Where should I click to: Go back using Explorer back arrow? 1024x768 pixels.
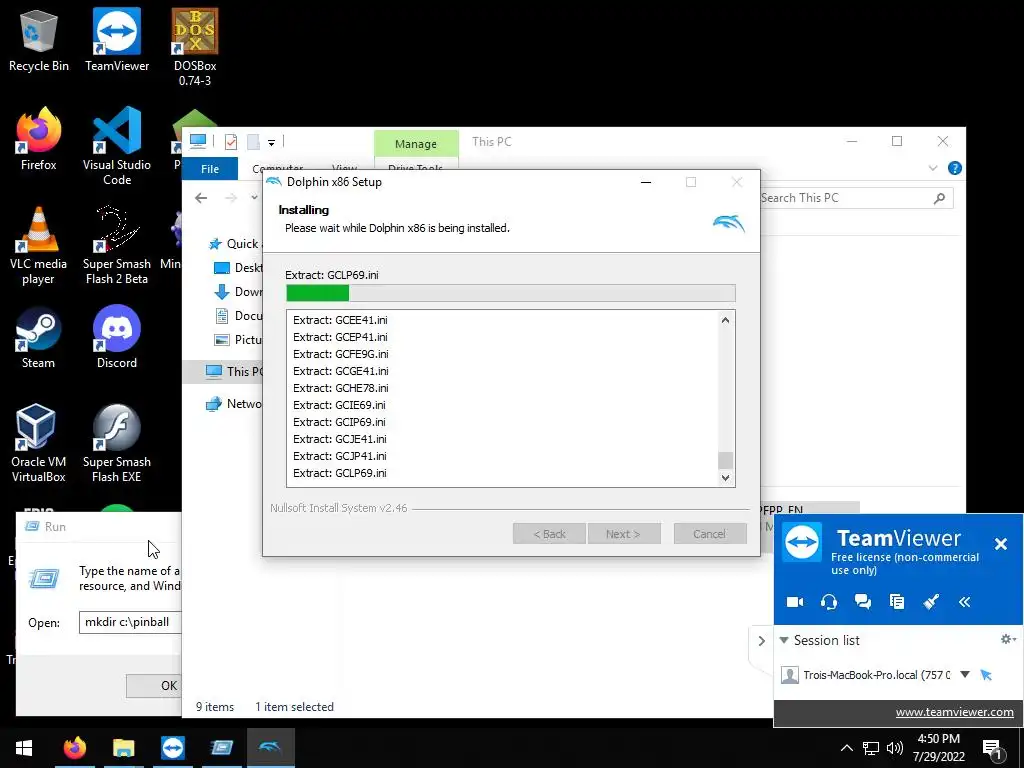201,198
